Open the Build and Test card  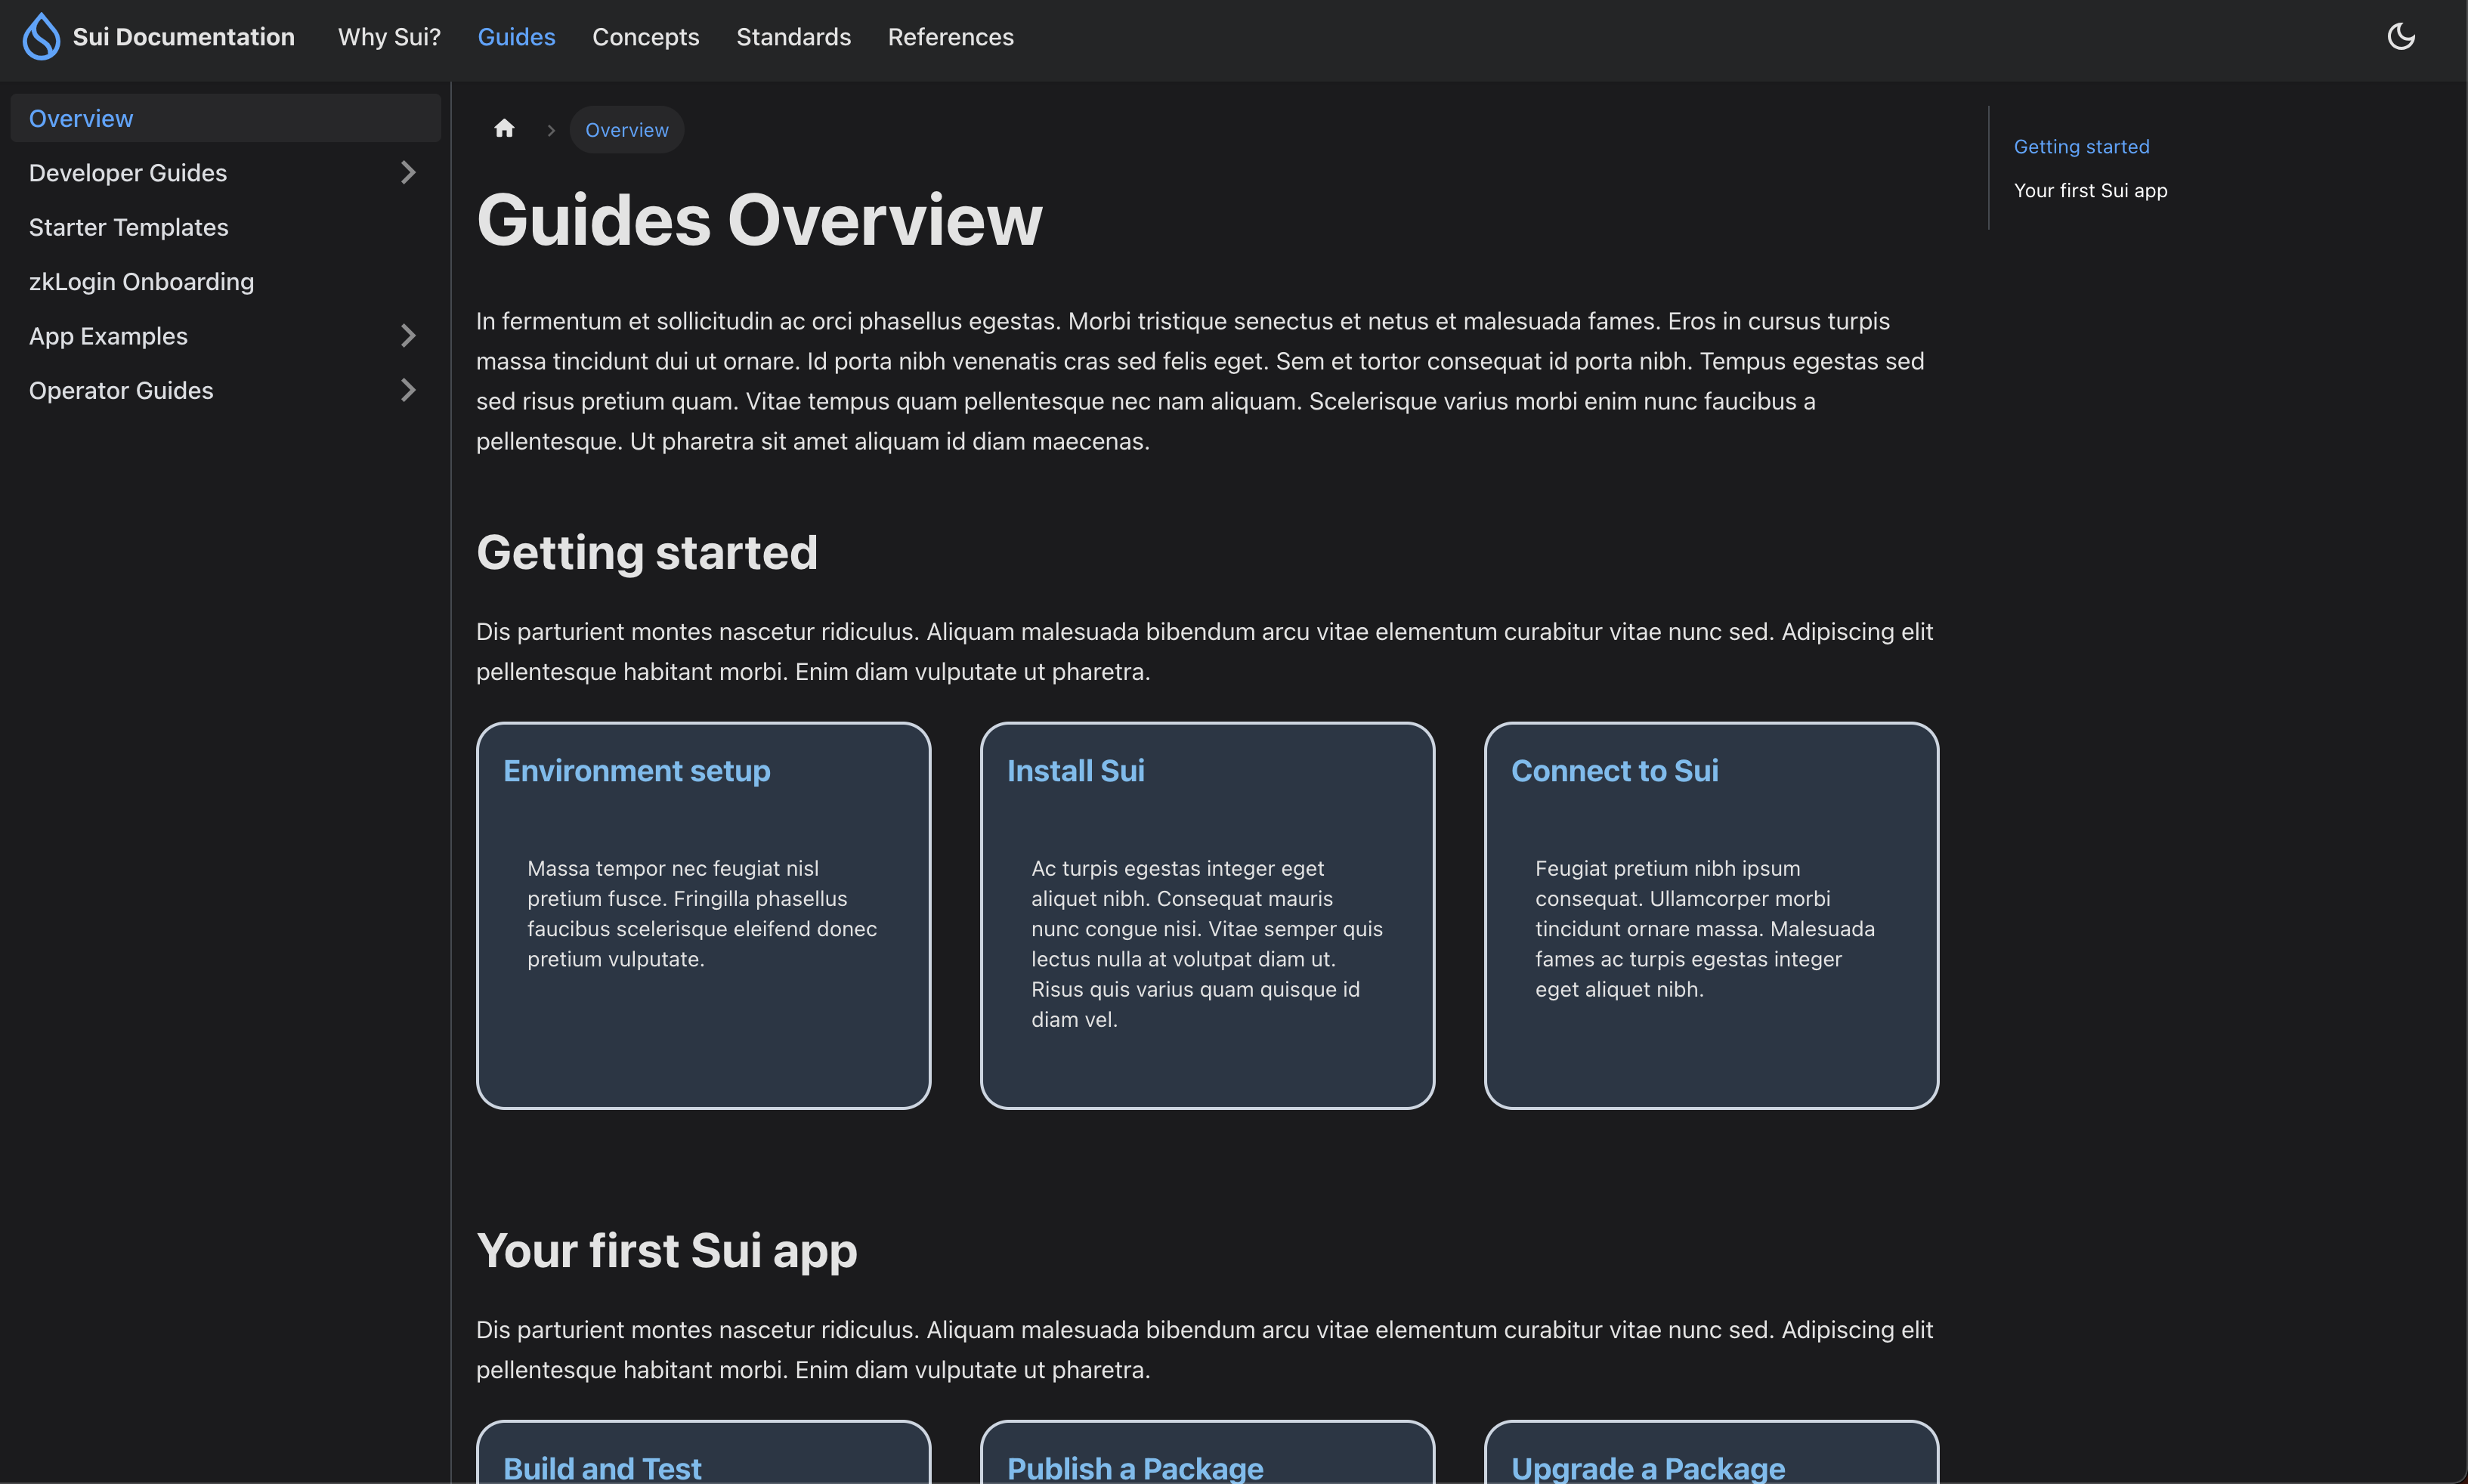(x=703, y=1452)
